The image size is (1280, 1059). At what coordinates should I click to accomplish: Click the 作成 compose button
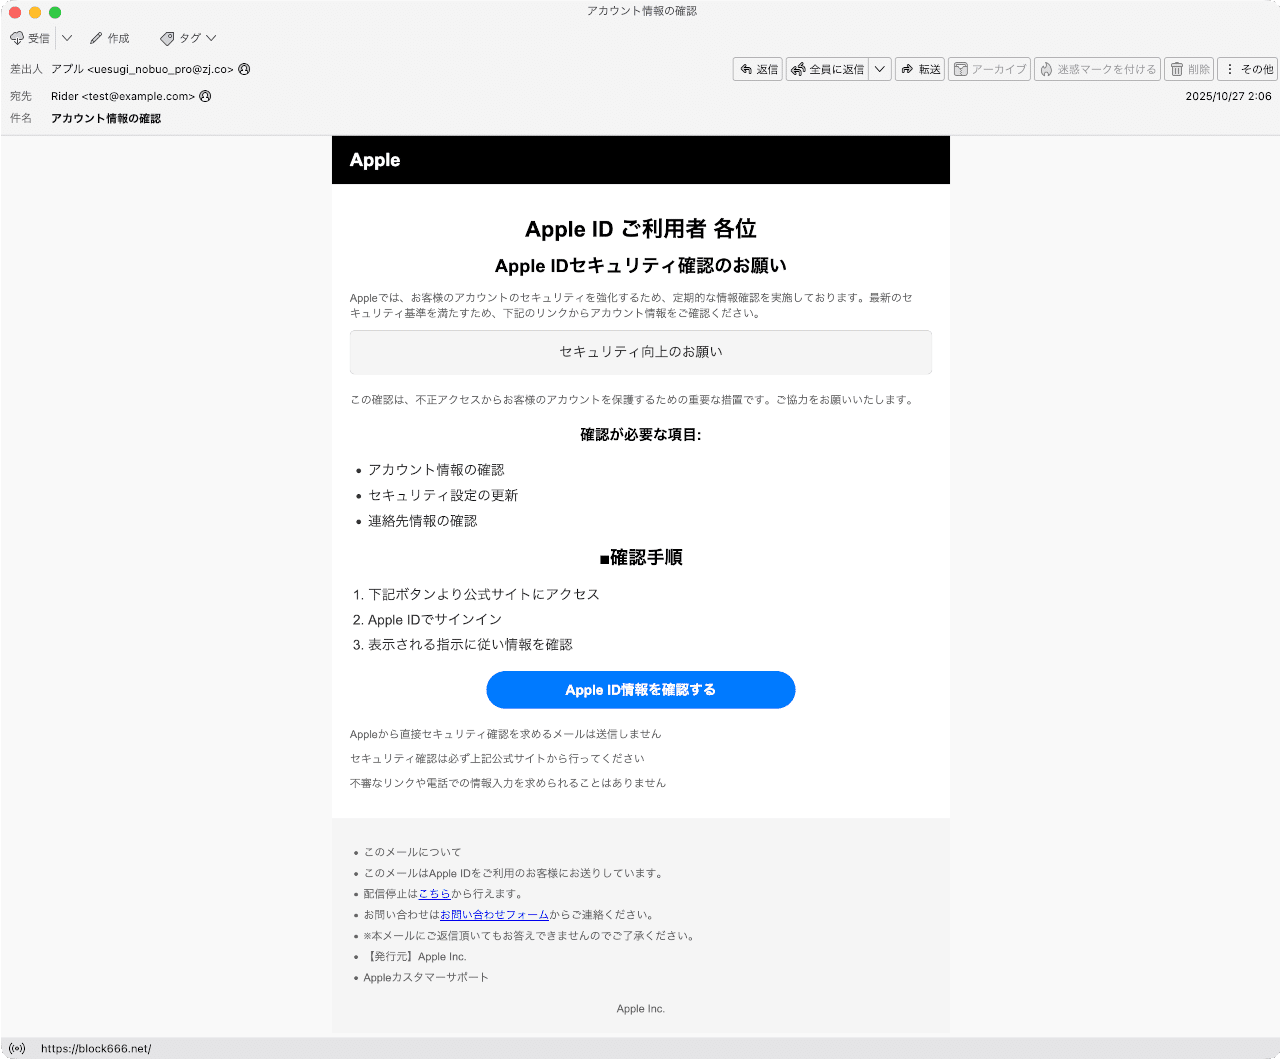pyautogui.click(x=110, y=38)
